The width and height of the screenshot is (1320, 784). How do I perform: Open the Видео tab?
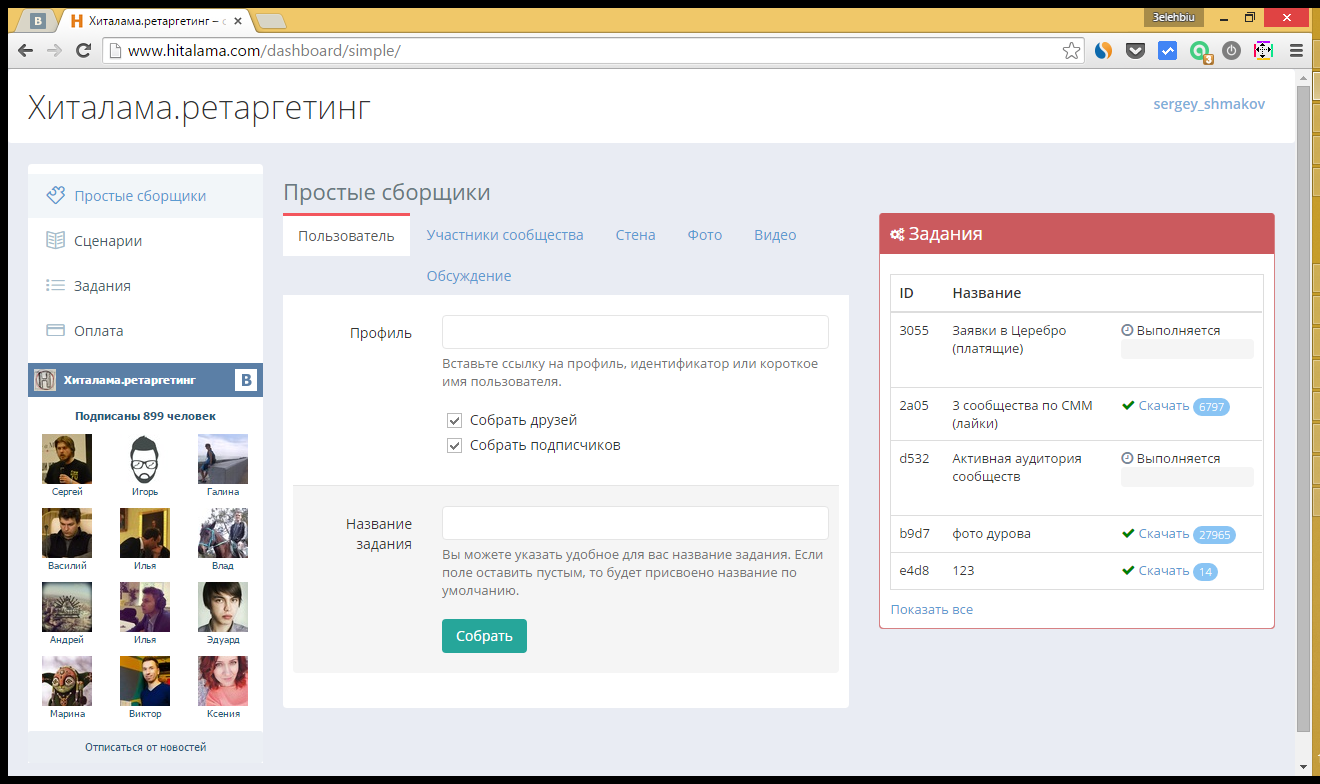(x=775, y=235)
